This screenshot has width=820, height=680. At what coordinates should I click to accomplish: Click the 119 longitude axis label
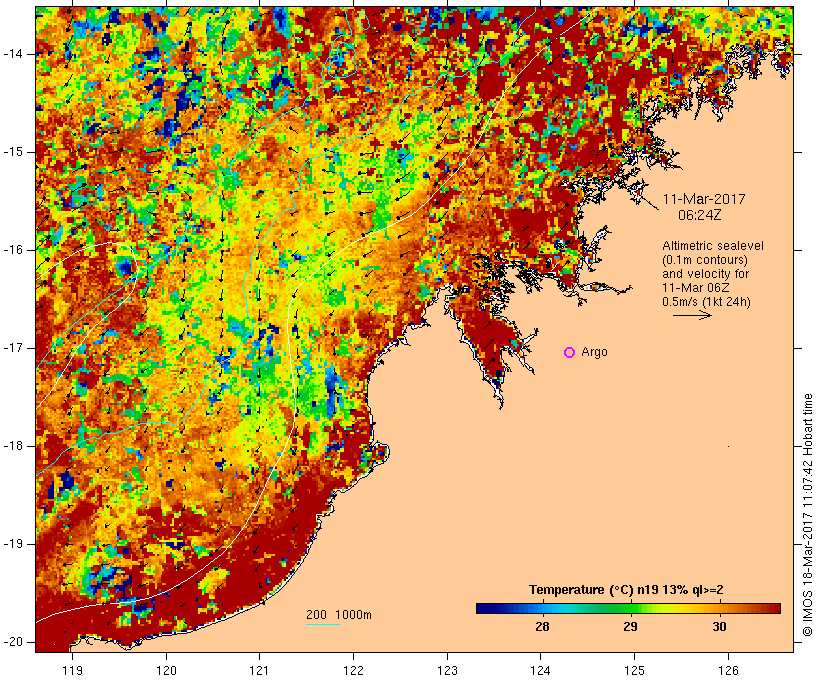coord(72,670)
